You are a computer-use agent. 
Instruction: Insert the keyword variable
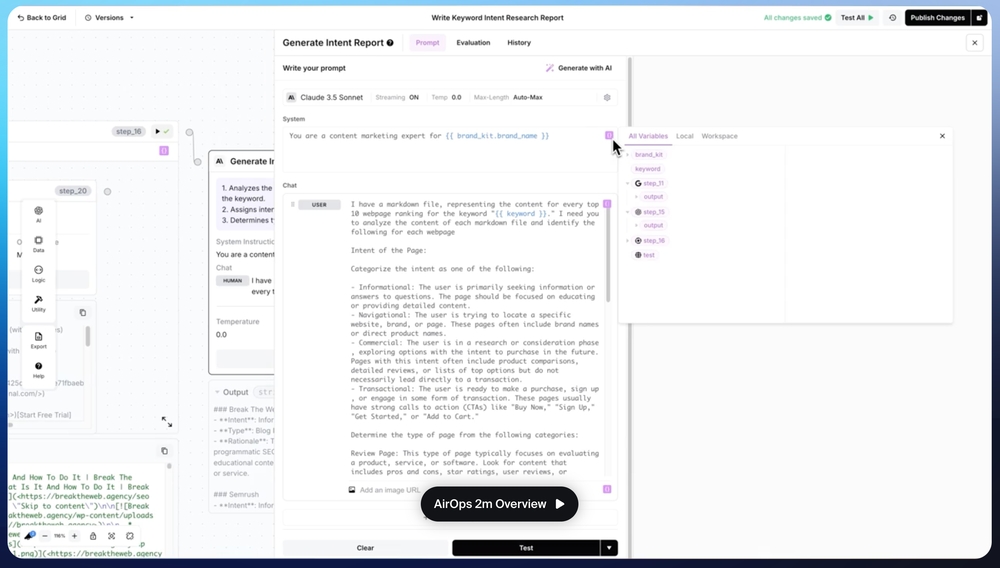click(x=647, y=169)
